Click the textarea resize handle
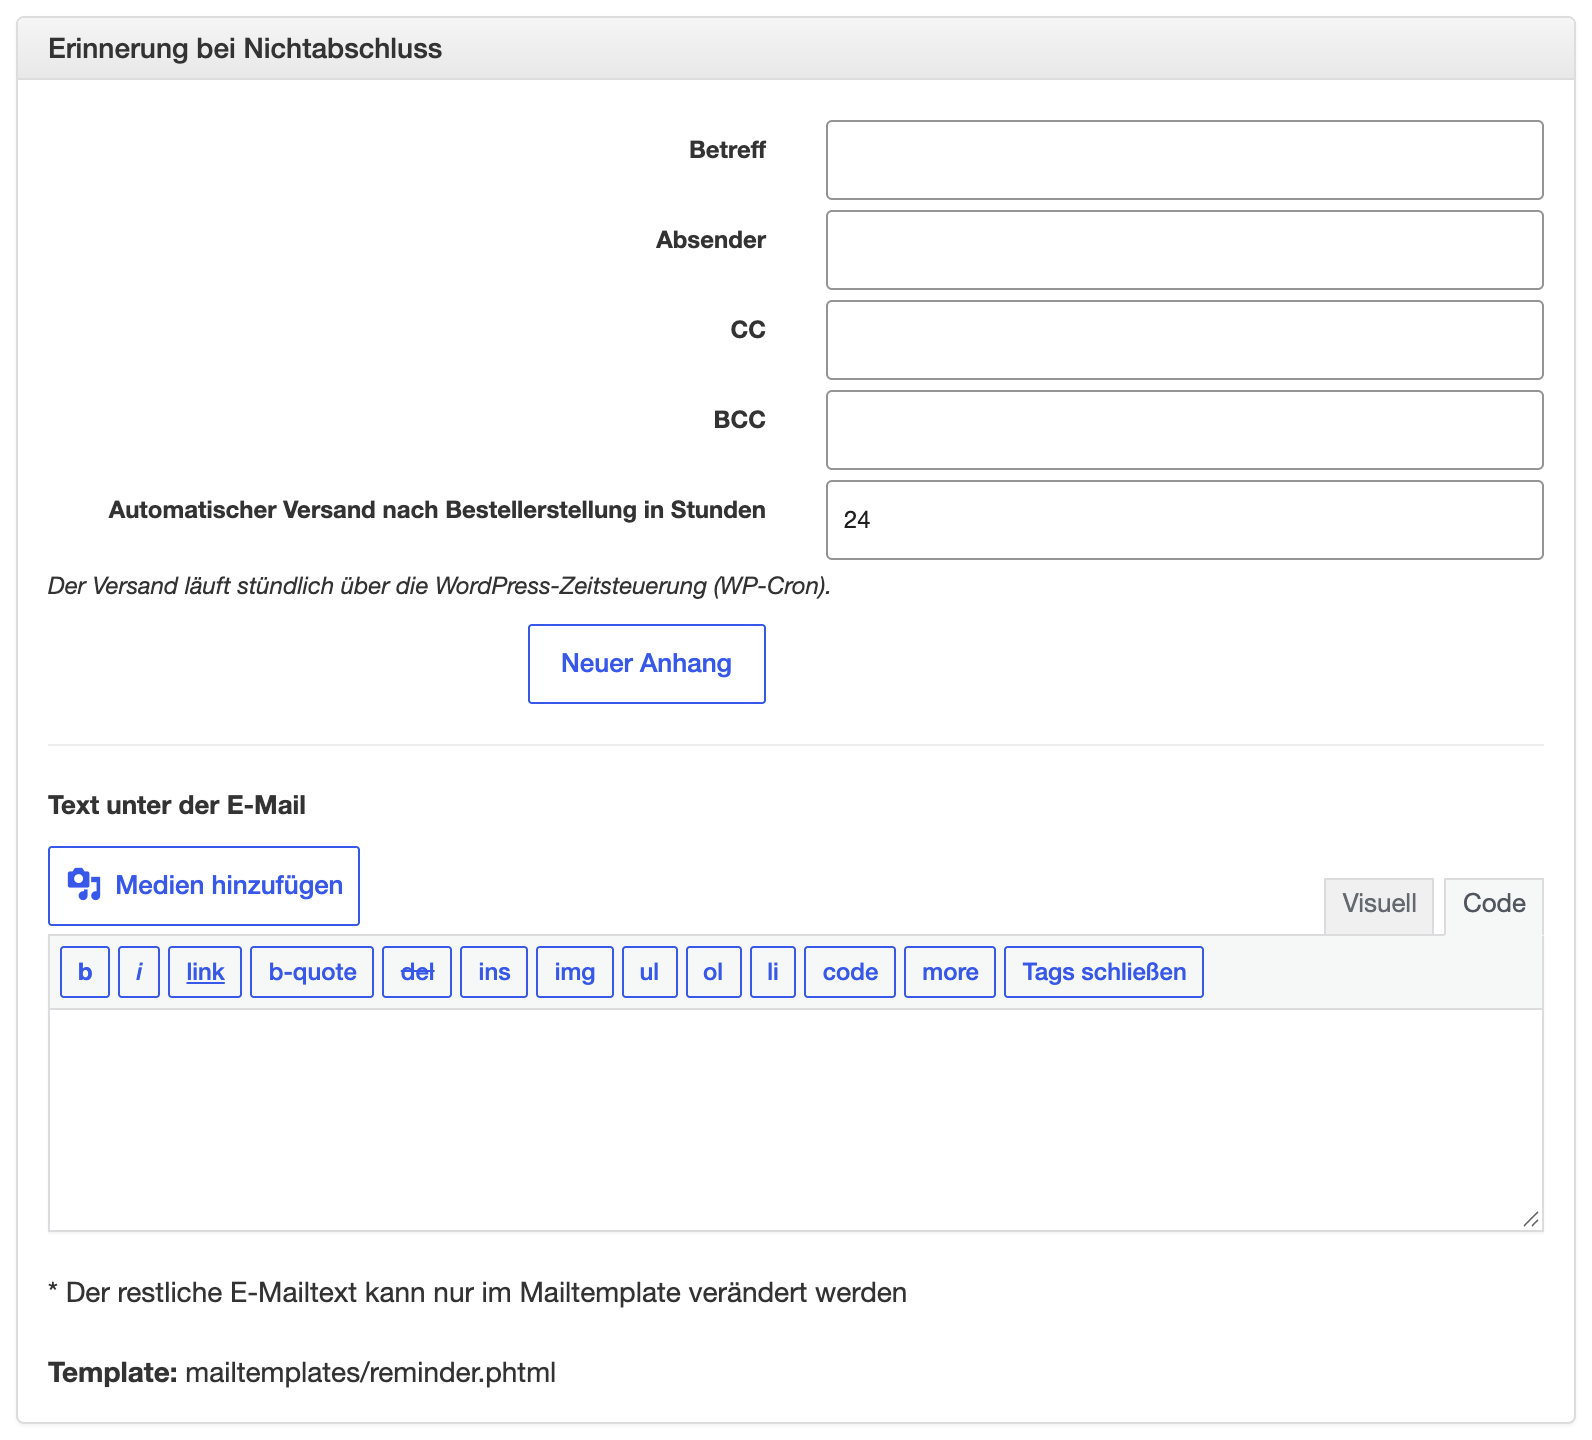 click(1531, 1219)
